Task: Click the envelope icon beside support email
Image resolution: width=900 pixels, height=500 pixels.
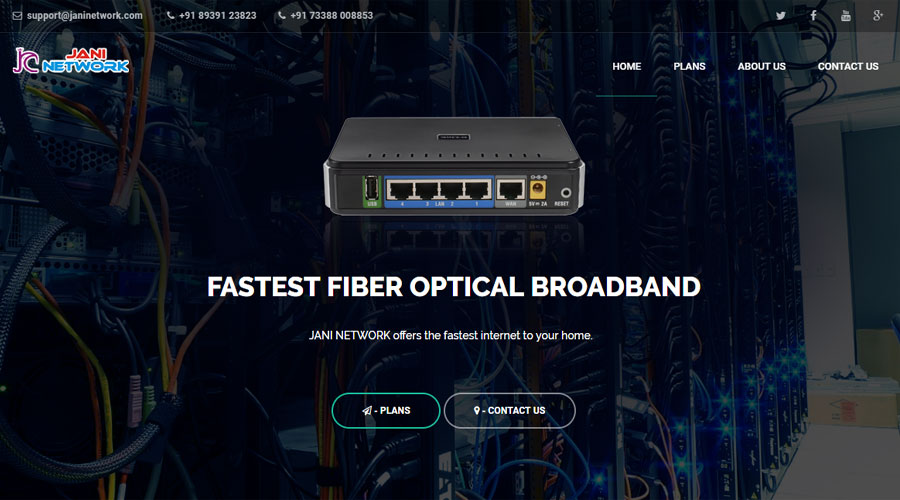Action: [x=17, y=15]
